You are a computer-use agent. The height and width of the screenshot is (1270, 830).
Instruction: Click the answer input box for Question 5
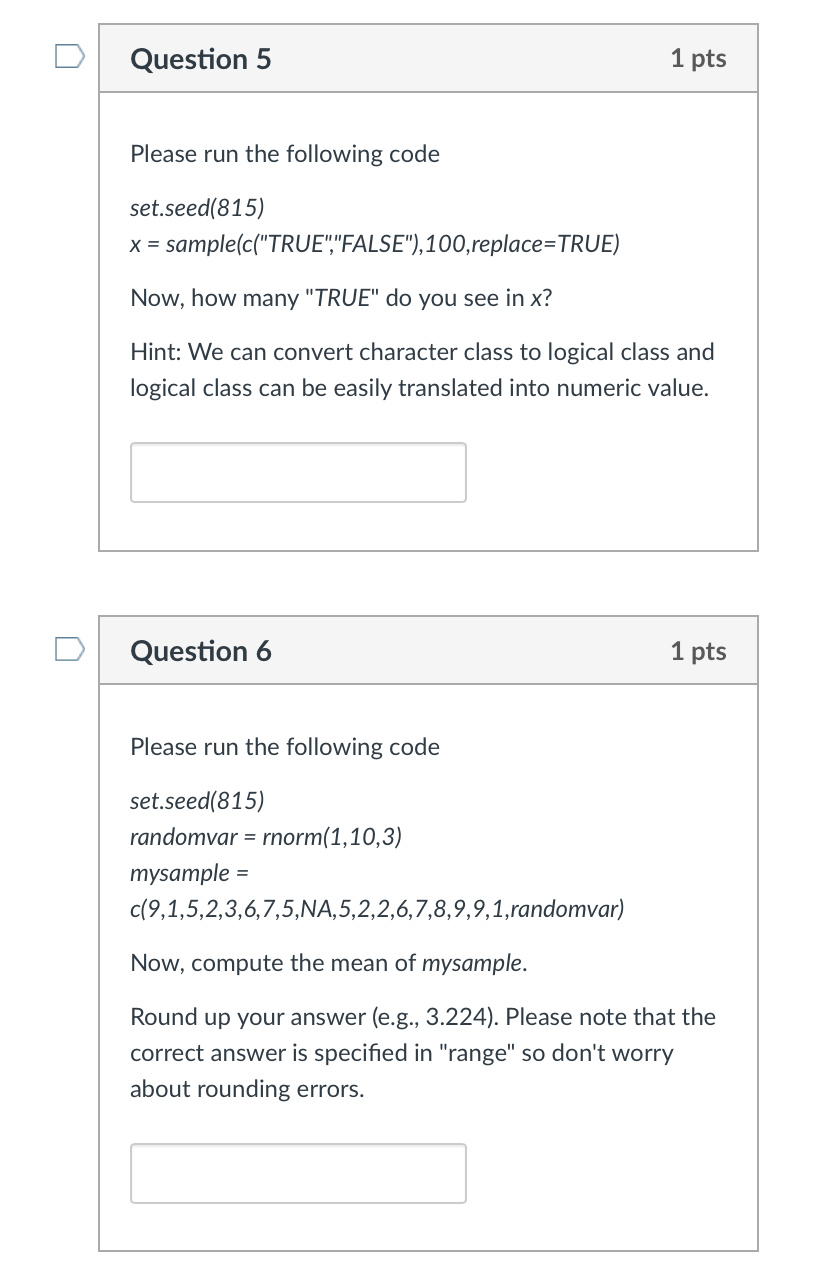(297, 472)
